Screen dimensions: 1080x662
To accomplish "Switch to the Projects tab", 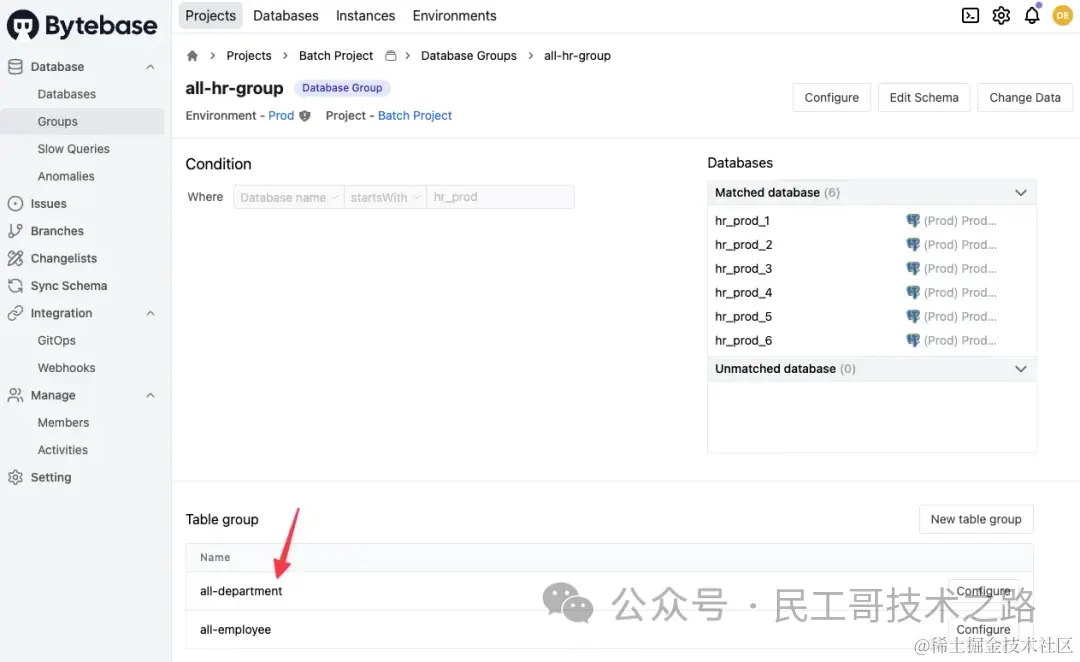I will click(x=210, y=15).
